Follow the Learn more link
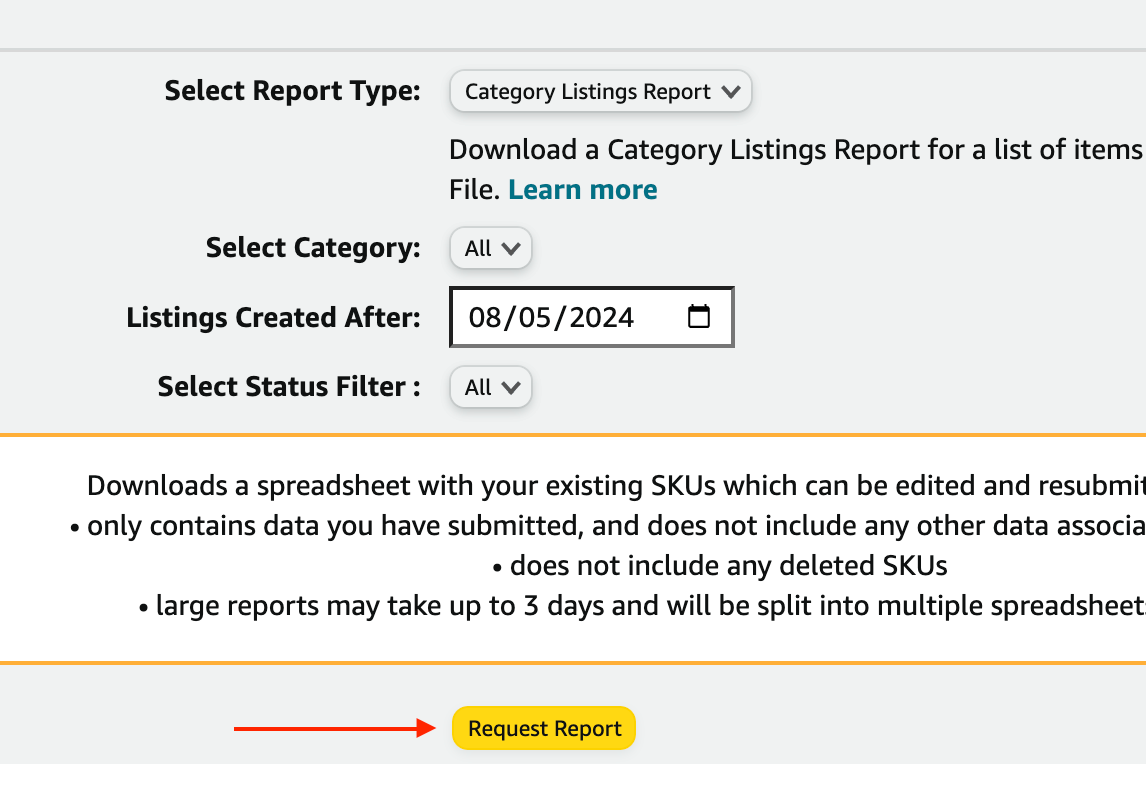1146x806 pixels. (582, 190)
